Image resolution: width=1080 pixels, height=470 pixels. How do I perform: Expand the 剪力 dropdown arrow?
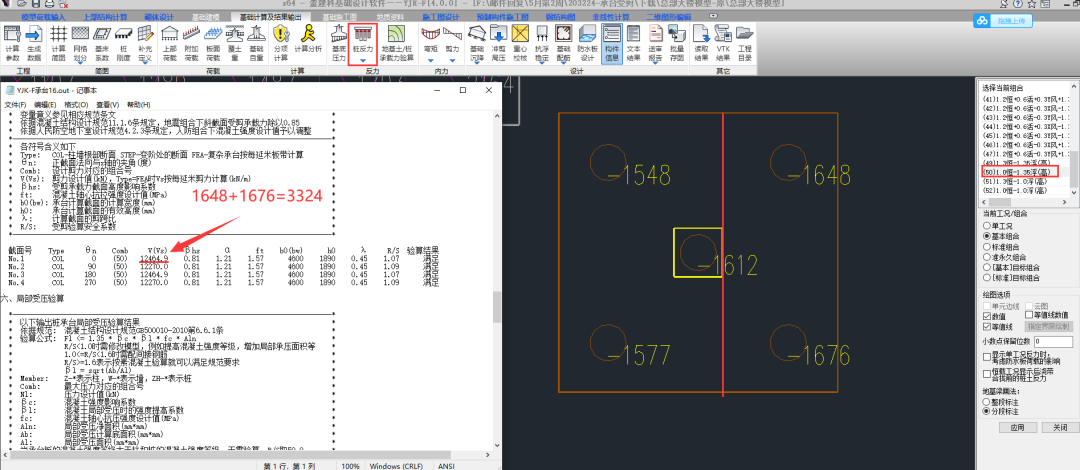453,60
